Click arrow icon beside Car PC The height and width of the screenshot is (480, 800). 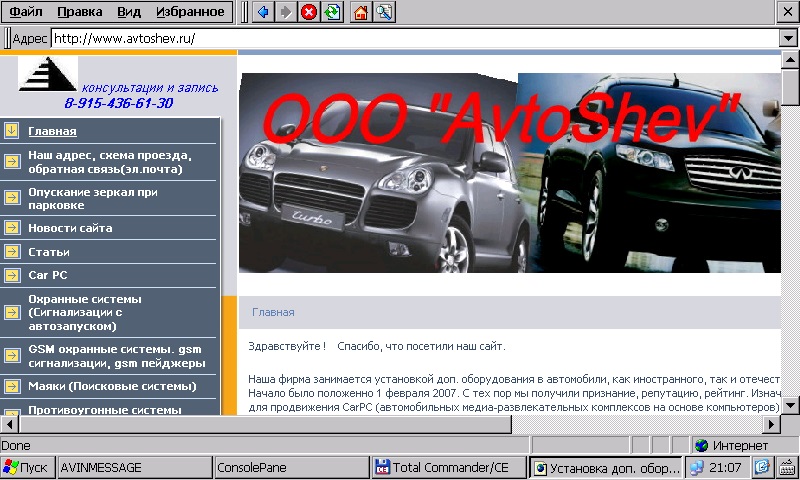coord(11,275)
